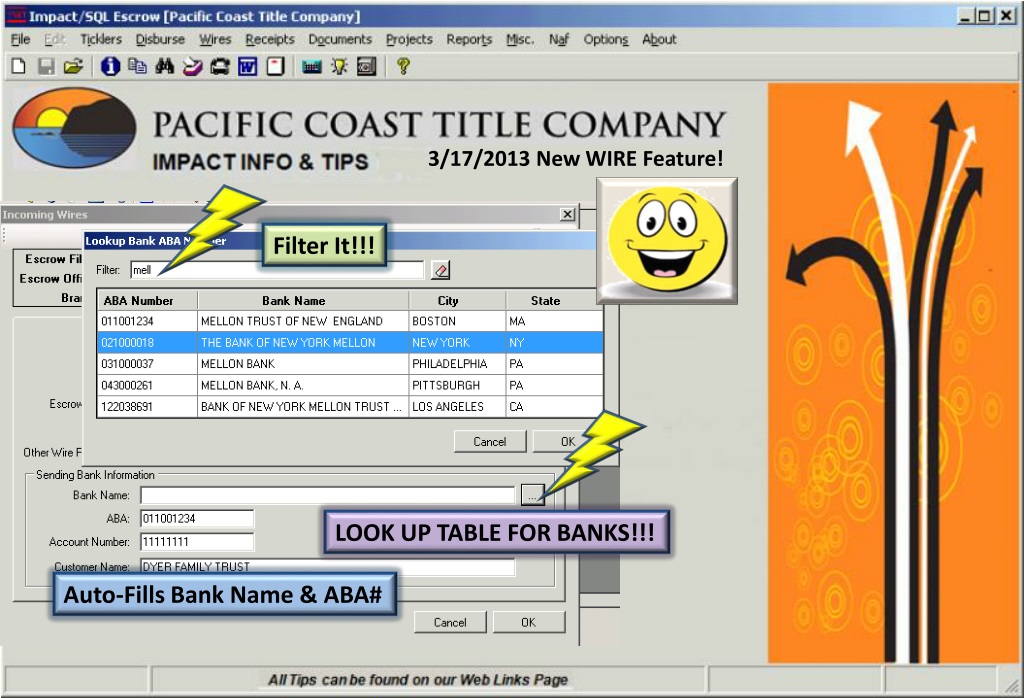Click the Open folder toolbar icon
The height and width of the screenshot is (698, 1024).
click(x=73, y=66)
